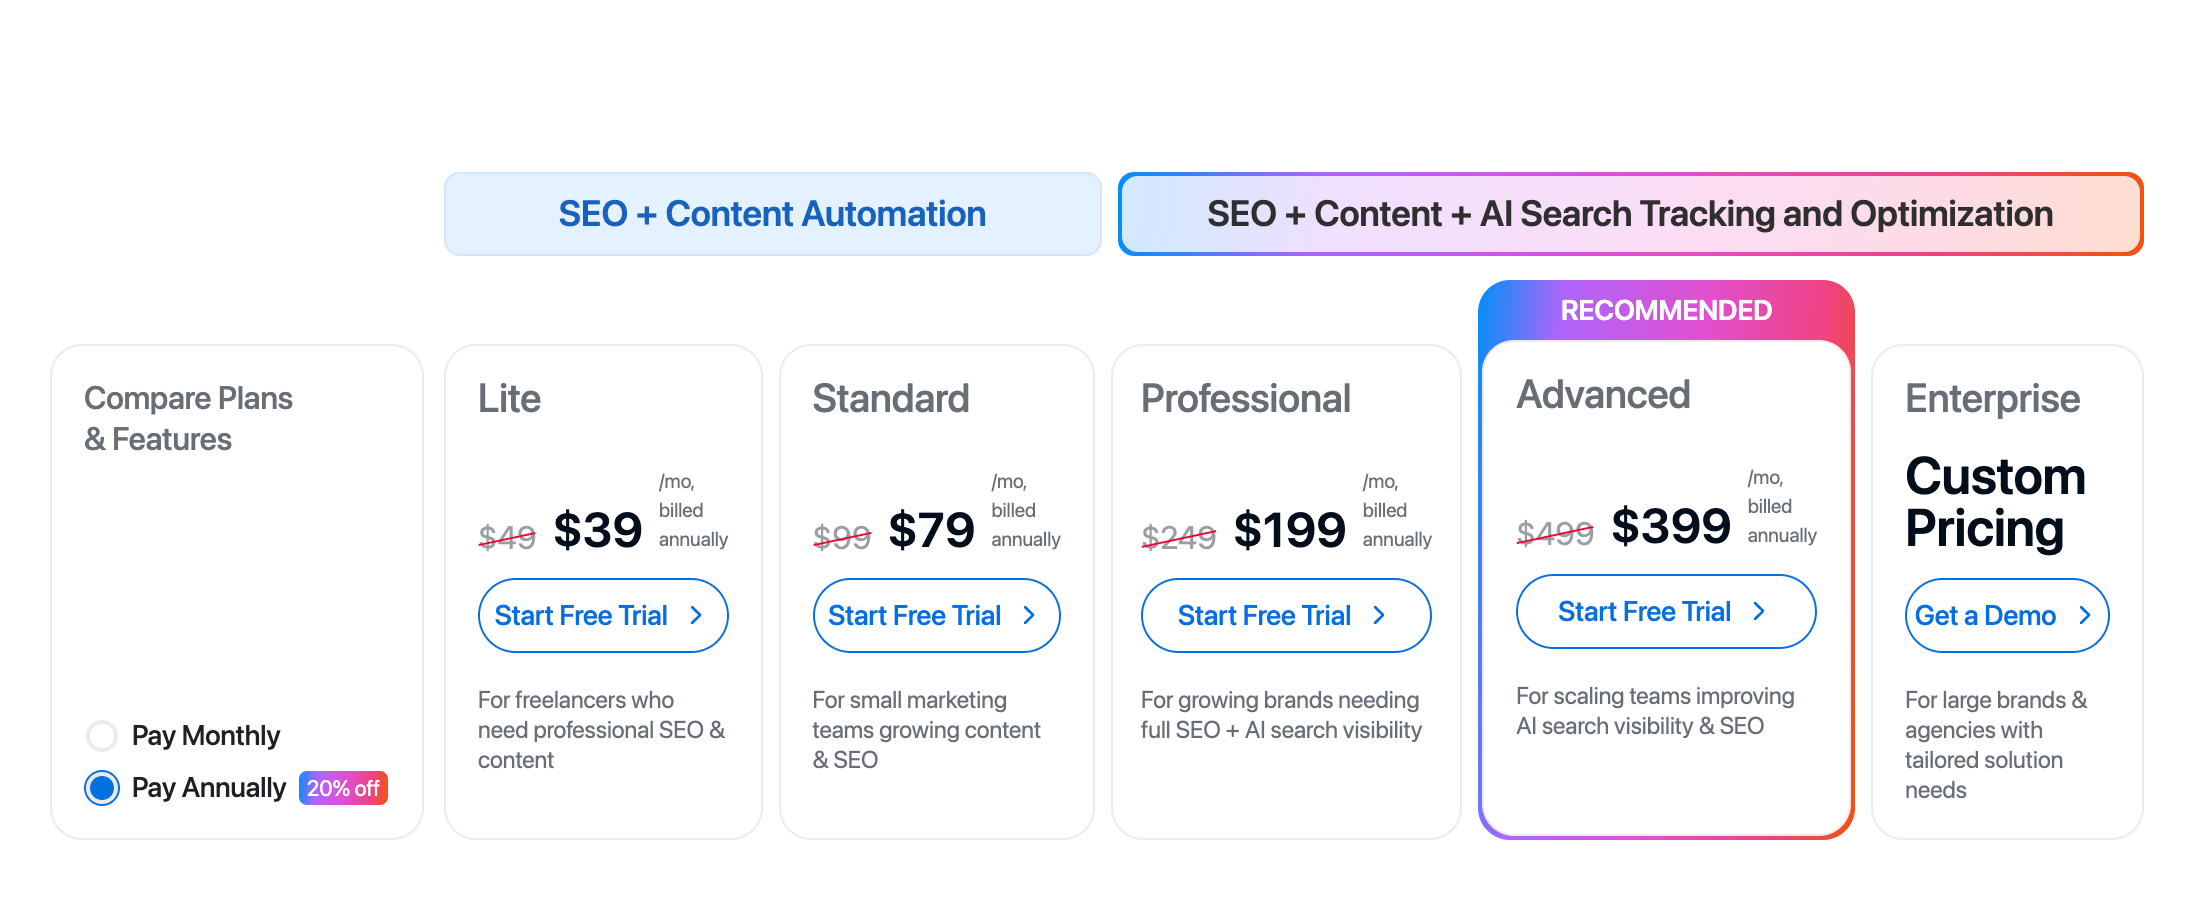Screen dimensions: 2208x922
Task: Click the 20% off discount badge
Action: coord(343,788)
